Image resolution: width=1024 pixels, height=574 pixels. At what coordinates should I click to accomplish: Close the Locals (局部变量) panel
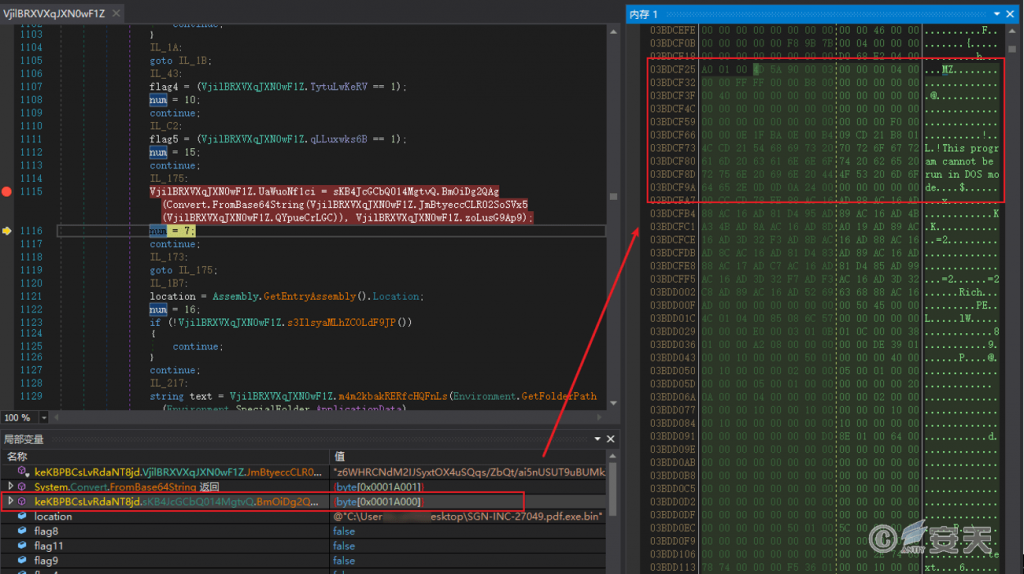pos(611,439)
